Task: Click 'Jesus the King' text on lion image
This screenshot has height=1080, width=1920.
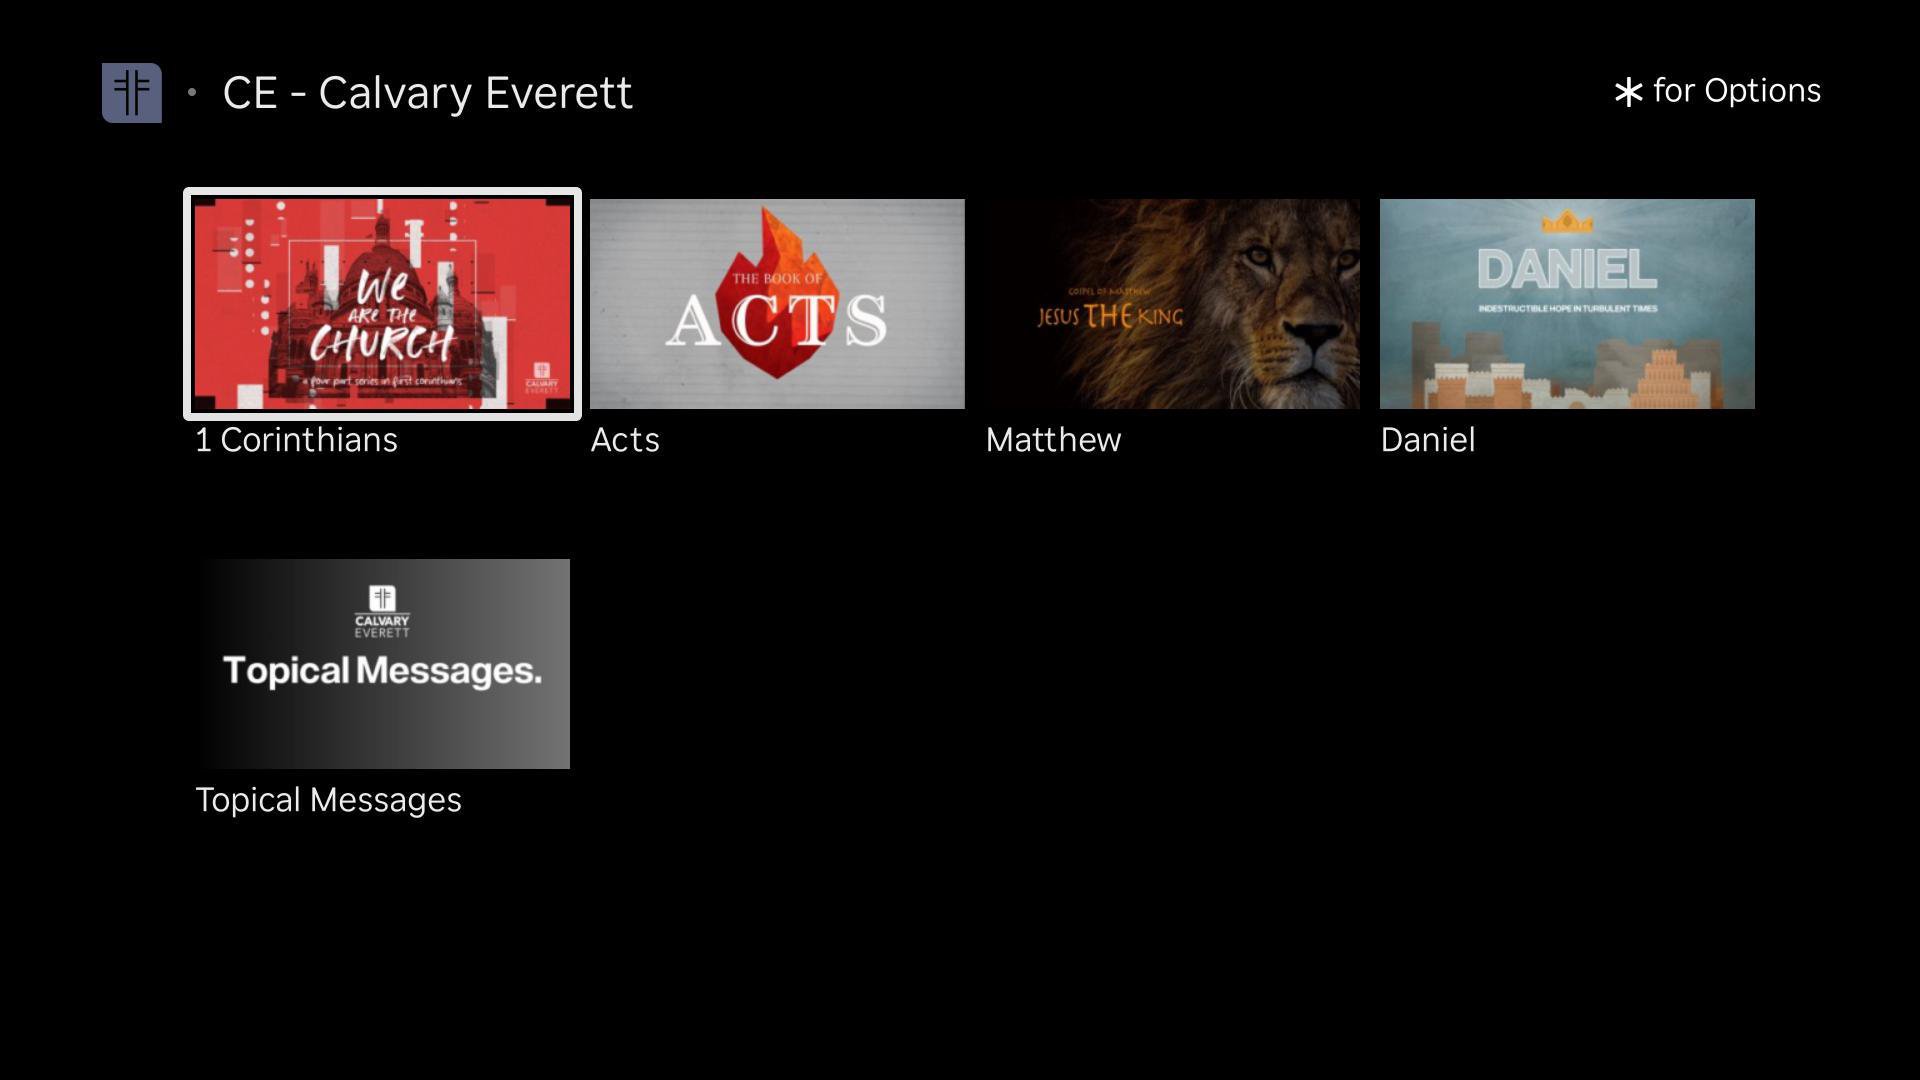Action: (x=1110, y=316)
